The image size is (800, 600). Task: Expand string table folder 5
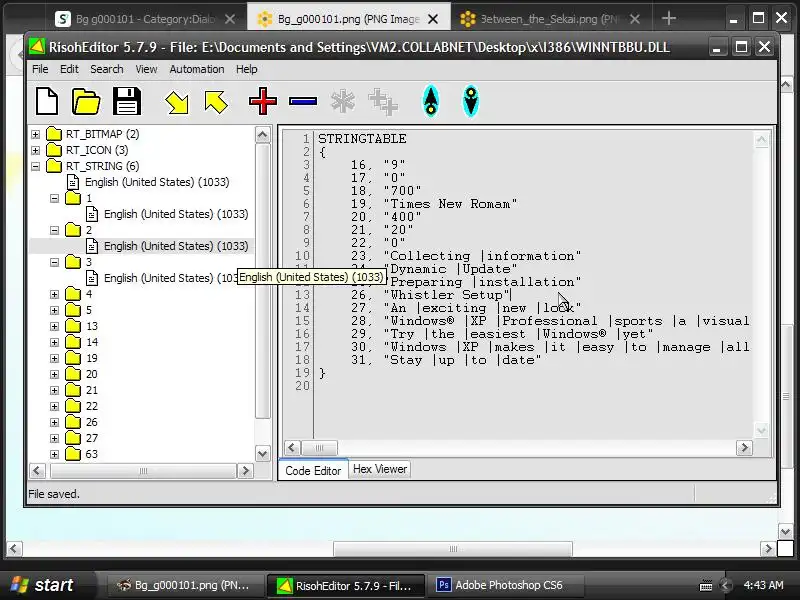click(55, 310)
